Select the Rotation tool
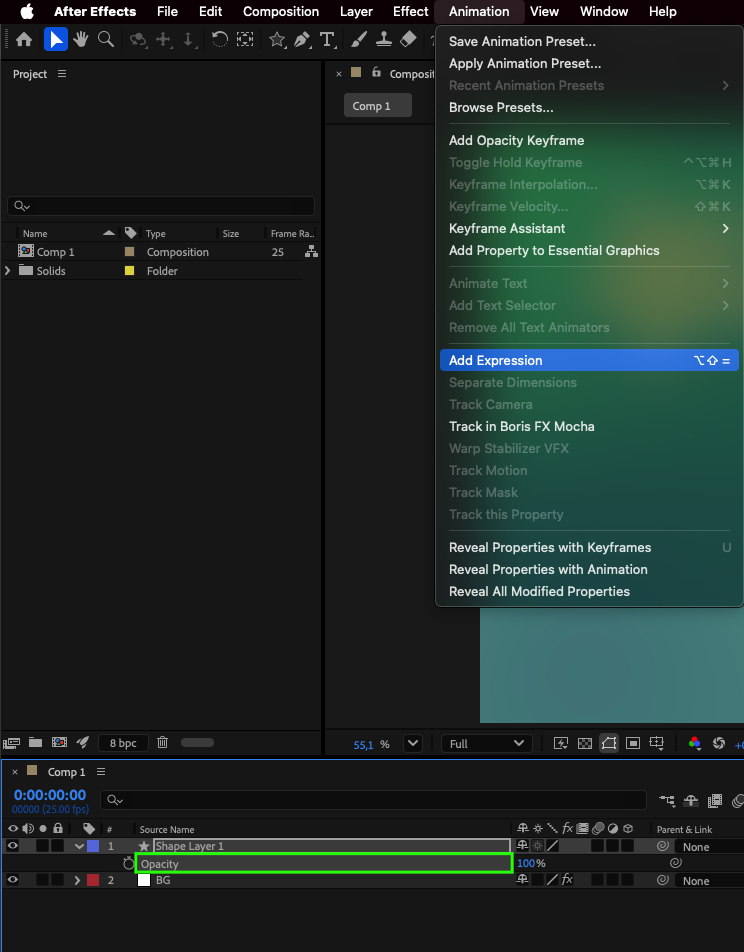Screen dimensions: 744x952 click(x=219, y=40)
